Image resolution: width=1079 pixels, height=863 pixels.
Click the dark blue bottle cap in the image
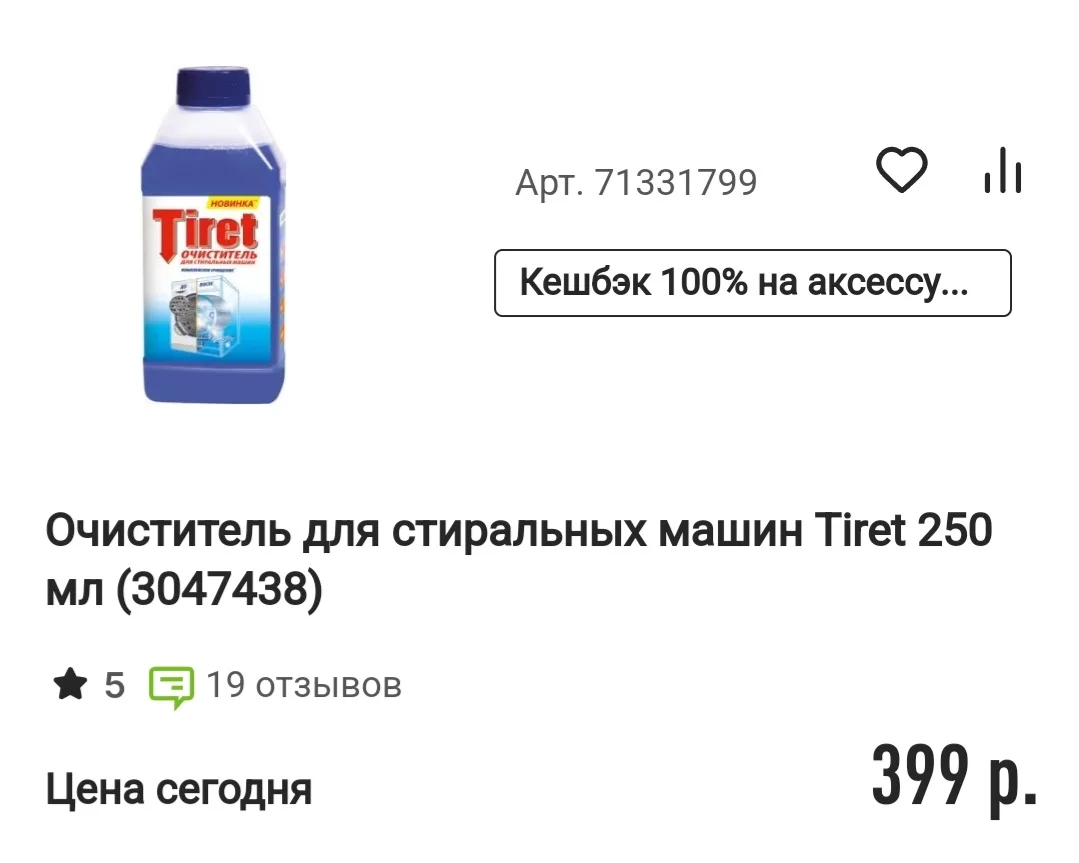213,87
